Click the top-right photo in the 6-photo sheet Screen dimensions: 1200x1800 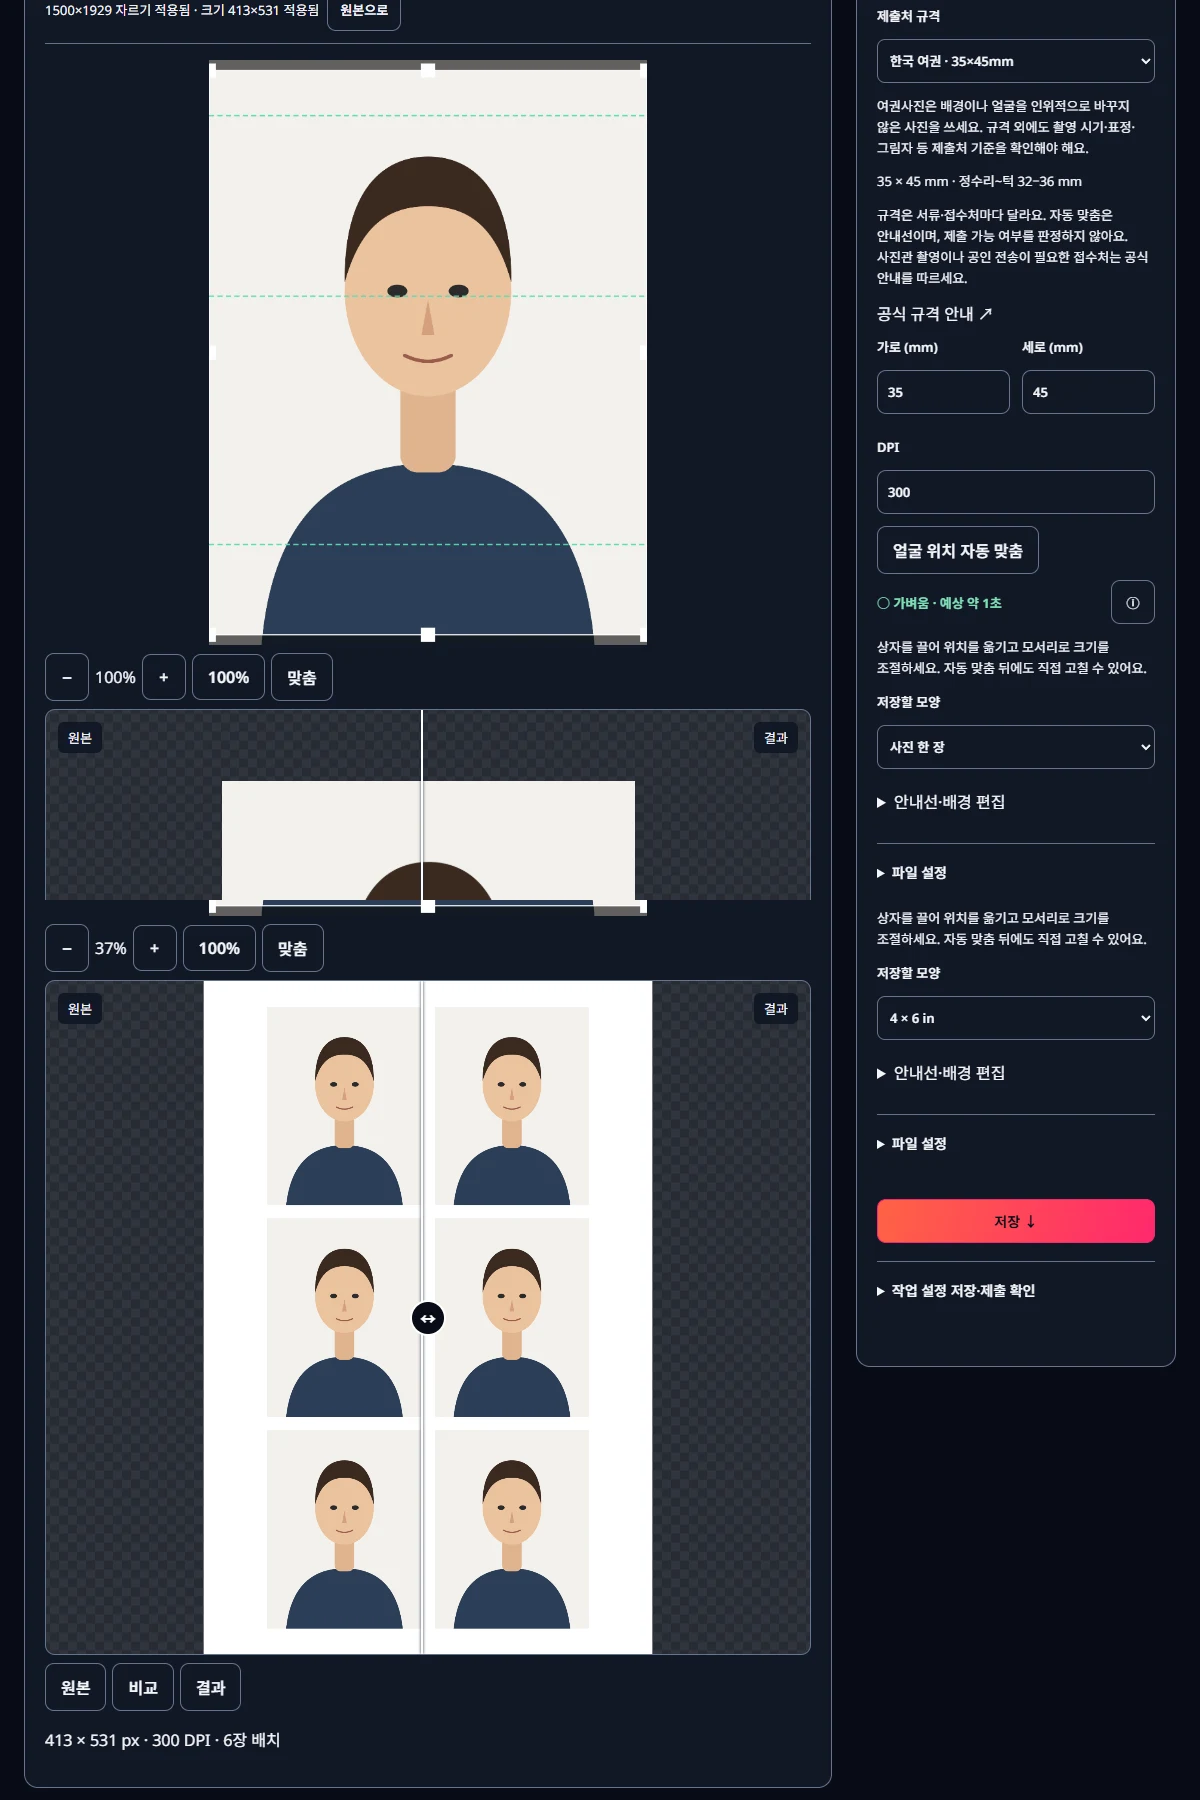point(512,1106)
